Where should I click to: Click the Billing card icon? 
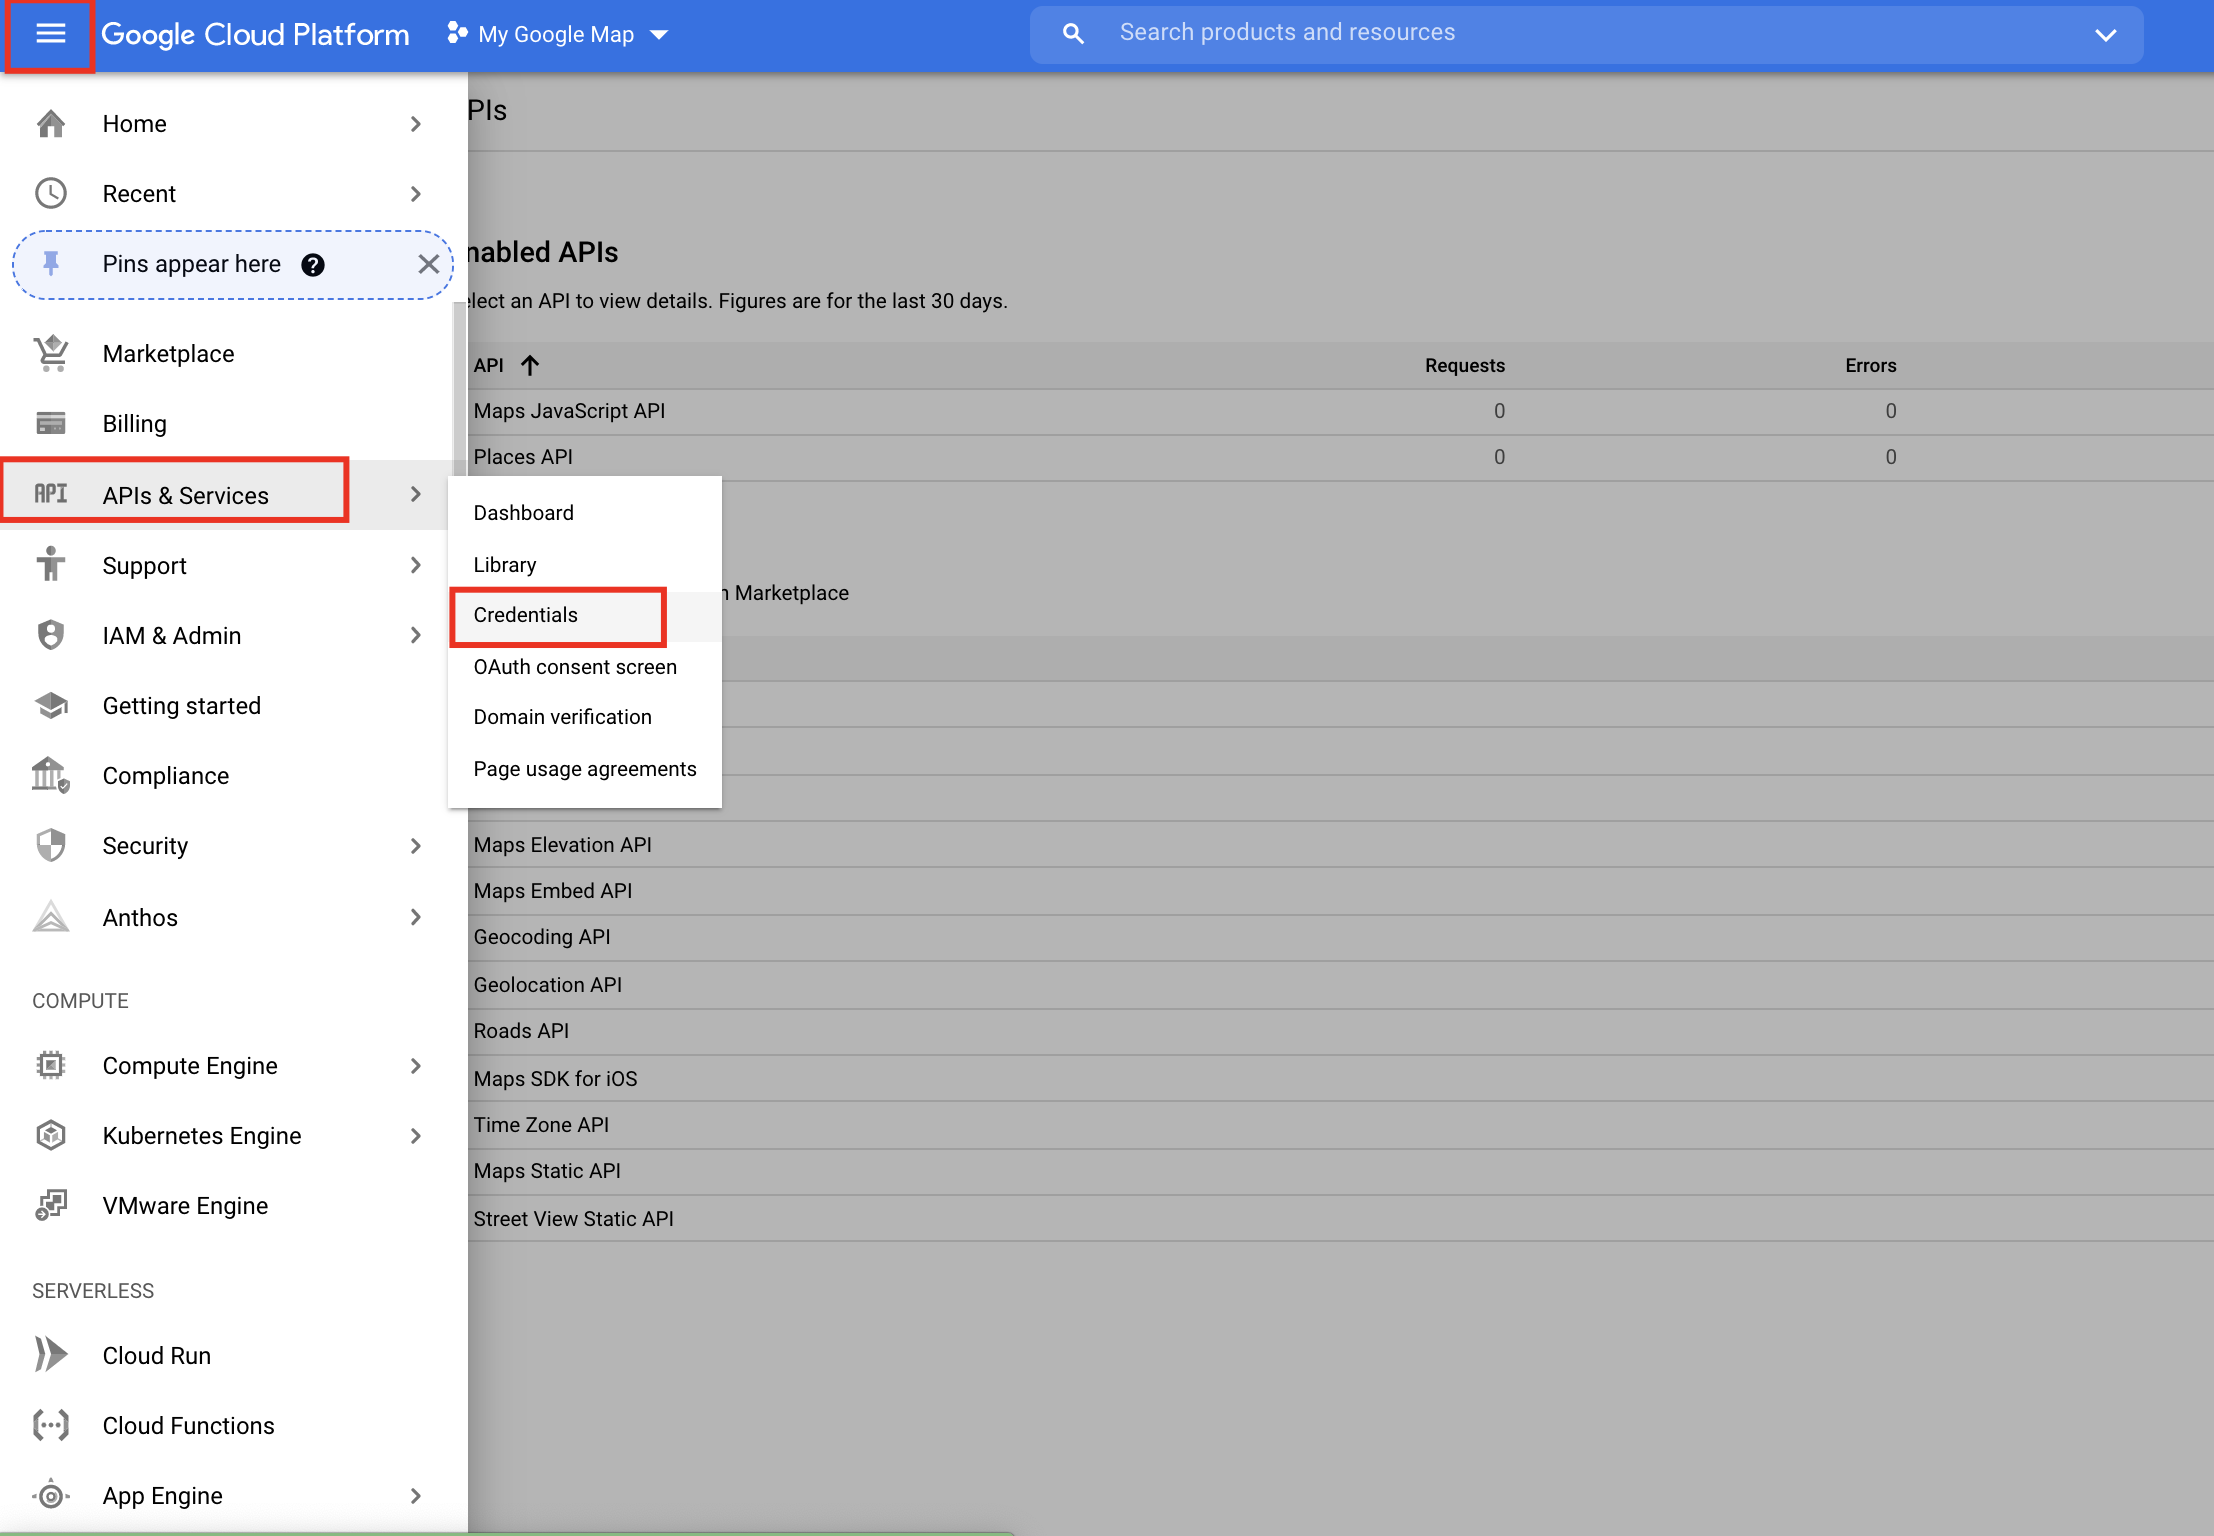click(x=51, y=424)
